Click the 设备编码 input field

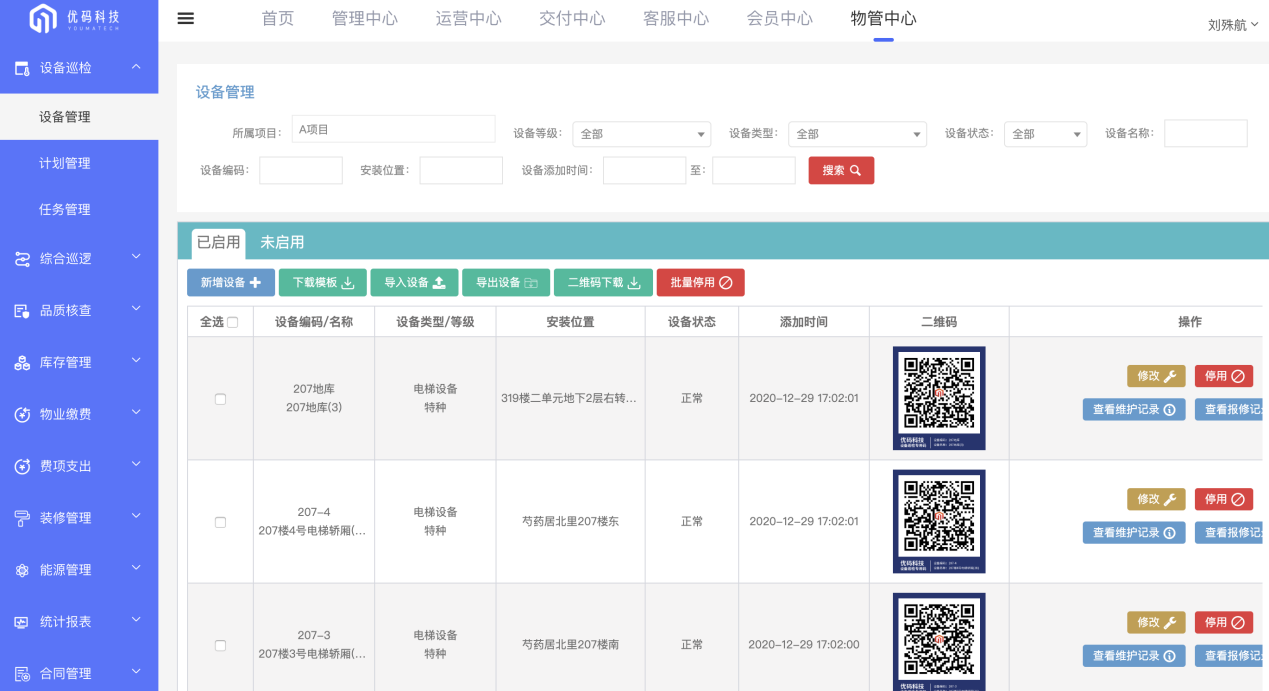tap(300, 170)
